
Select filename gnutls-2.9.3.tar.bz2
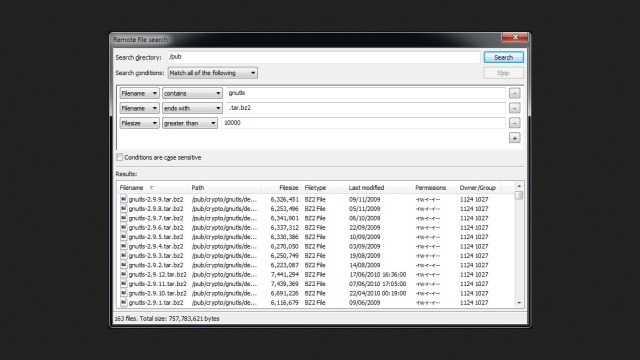(x=156, y=256)
